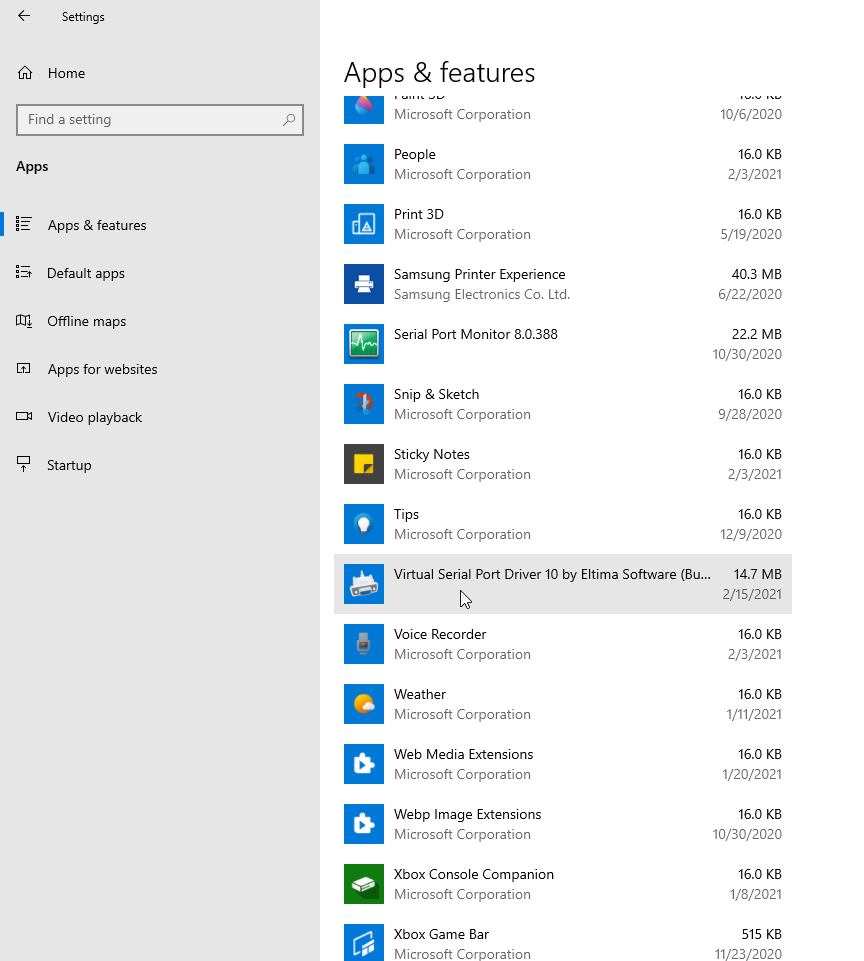Select the Snip & Sketch app name
Image resolution: width=864 pixels, height=961 pixels.
point(436,395)
